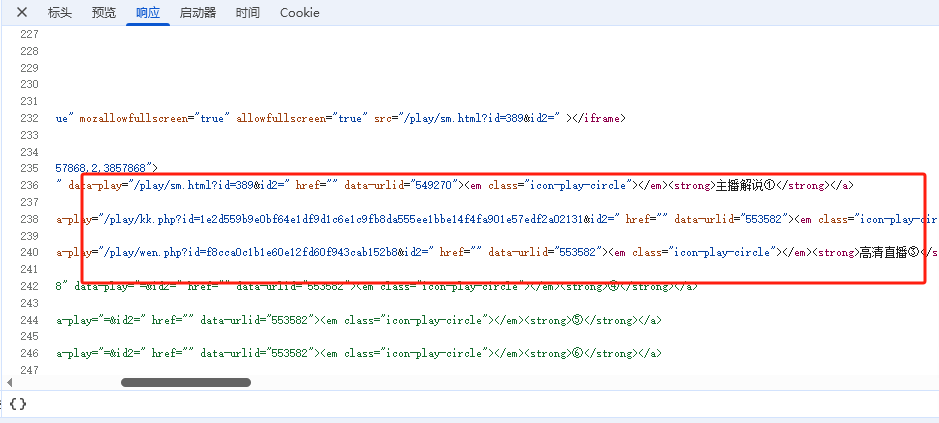Click line number 246 in the gutter
Image resolution: width=939 pixels, height=423 pixels.
28,353
